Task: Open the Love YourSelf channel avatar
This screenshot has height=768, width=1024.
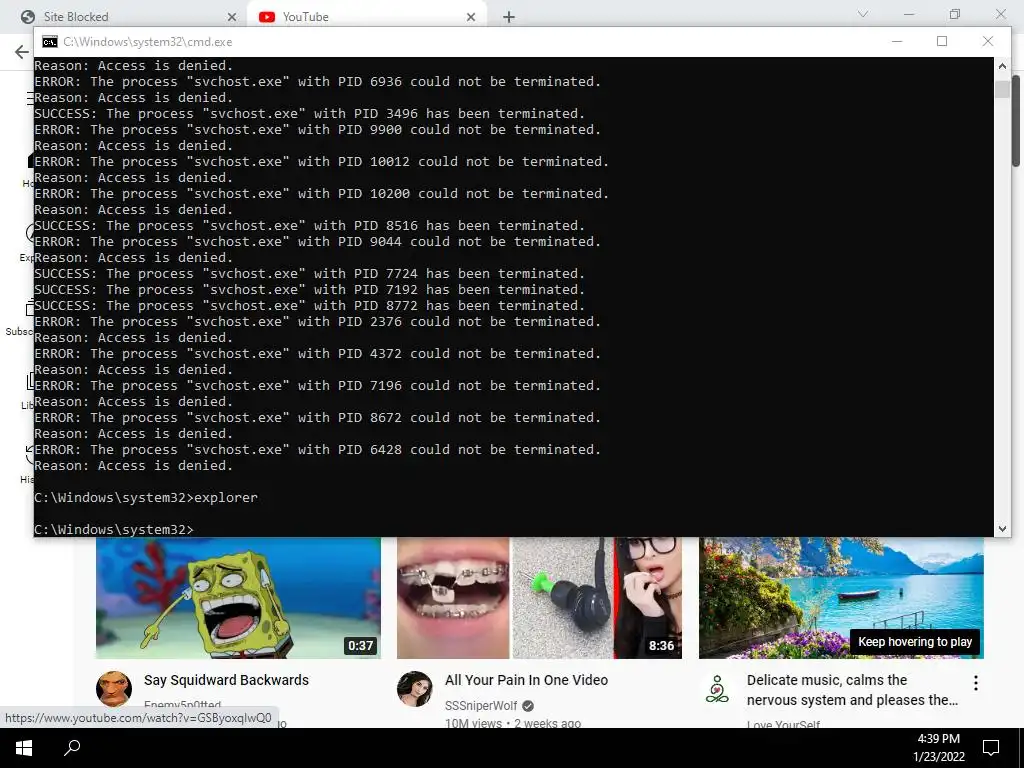Action: tap(716, 688)
